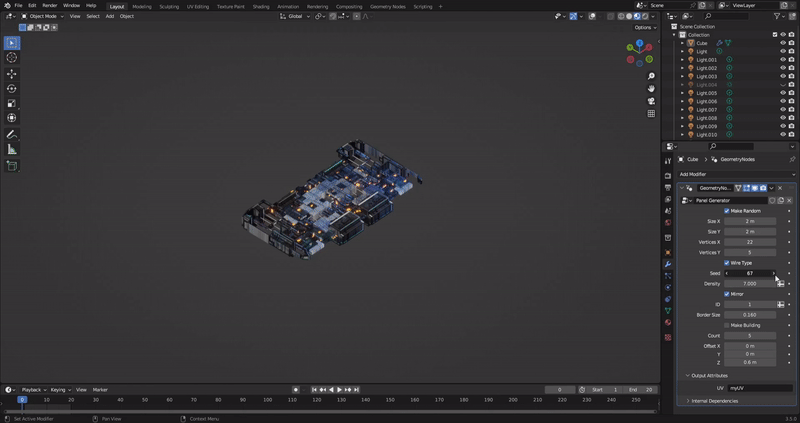Open the Add Modifier dropdown
Image resolution: width=800 pixels, height=423 pixels.
tap(736, 174)
